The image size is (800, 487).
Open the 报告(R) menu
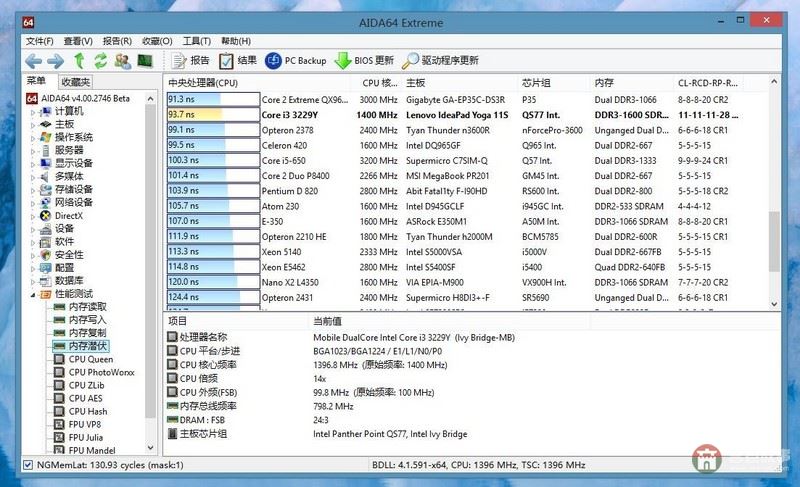tap(117, 41)
